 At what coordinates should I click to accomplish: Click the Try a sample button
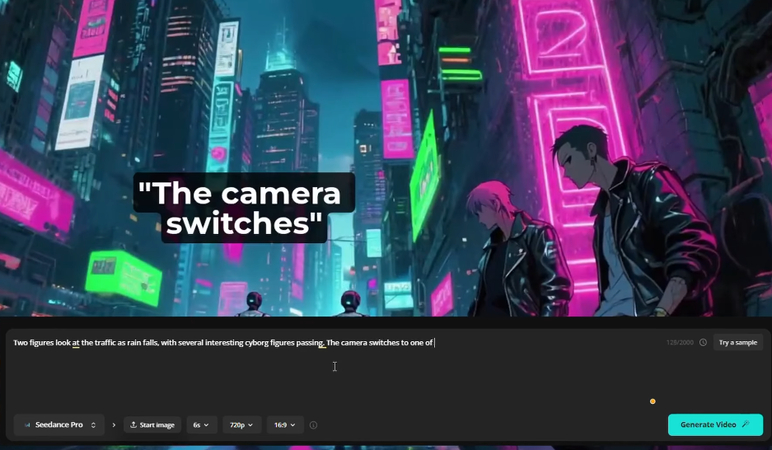click(x=738, y=342)
